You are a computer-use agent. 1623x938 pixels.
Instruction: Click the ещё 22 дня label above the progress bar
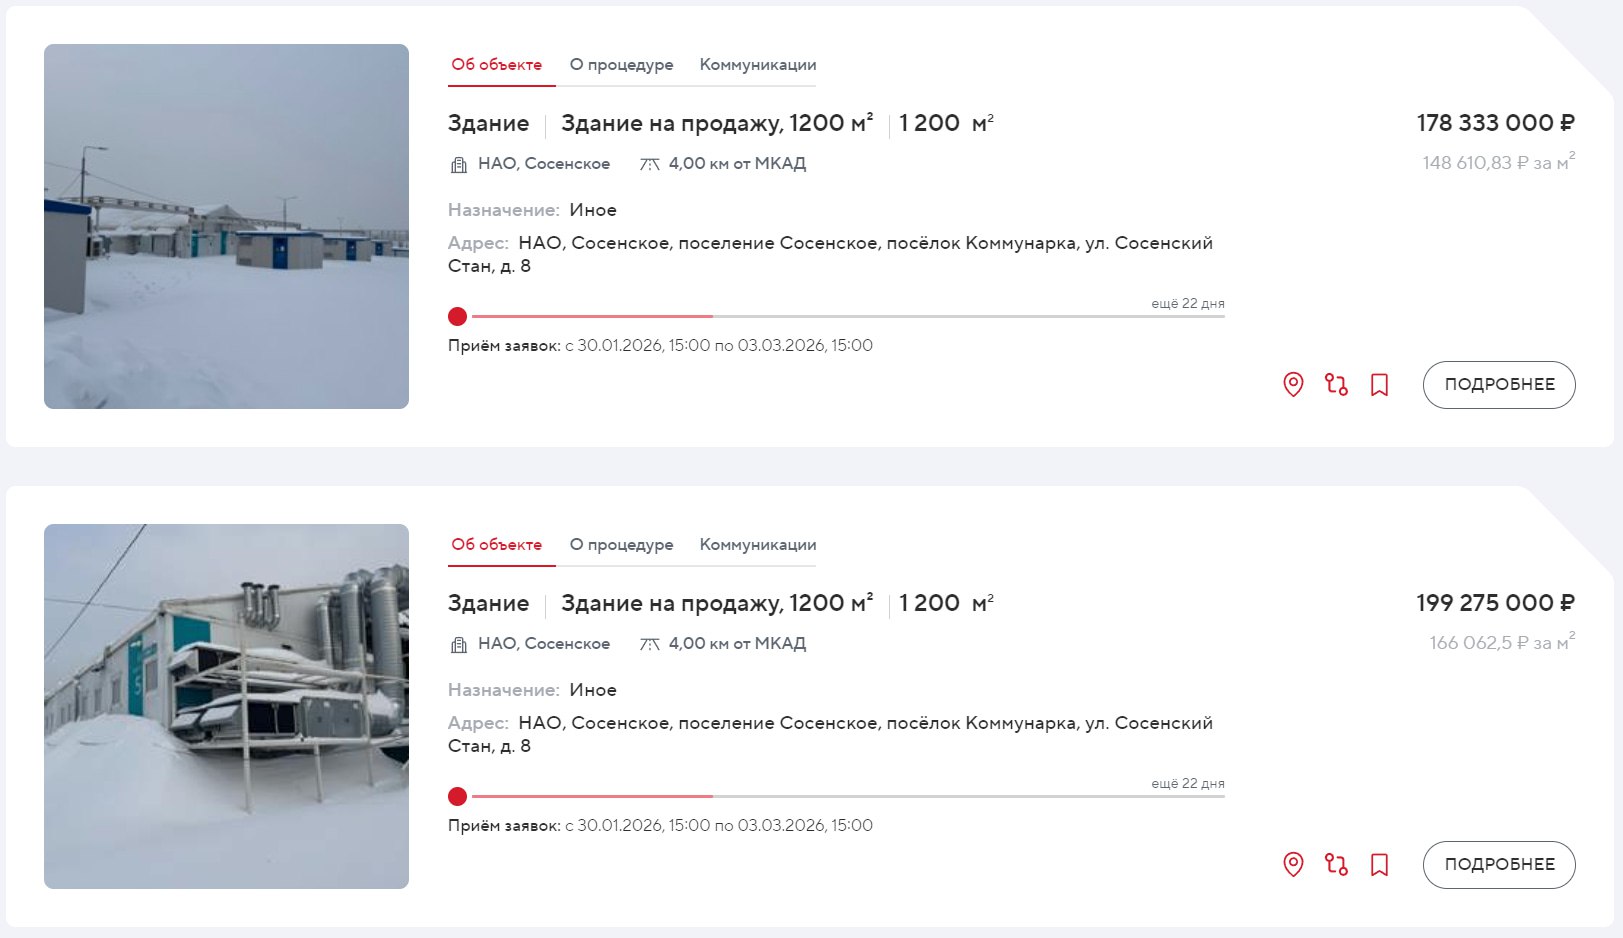pyautogui.click(x=1187, y=302)
